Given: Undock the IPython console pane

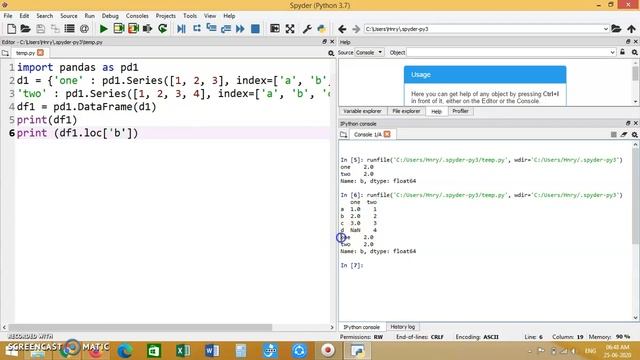Looking at the screenshot, I should click(628, 123).
